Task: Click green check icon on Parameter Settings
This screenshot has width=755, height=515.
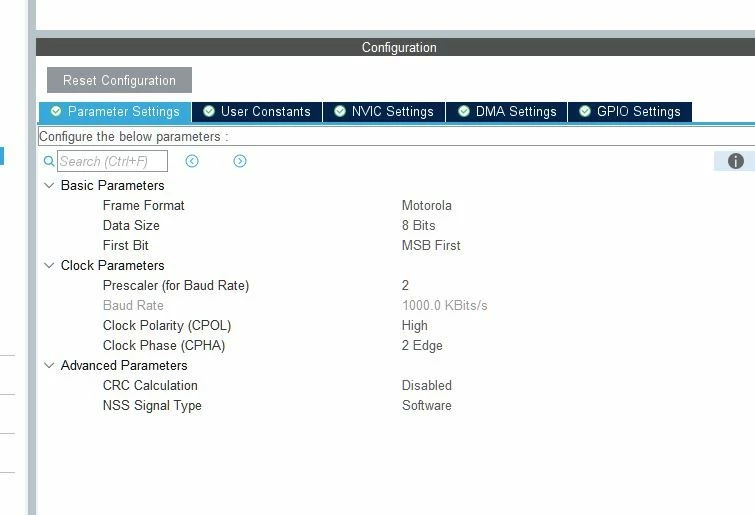Action: coord(56,111)
